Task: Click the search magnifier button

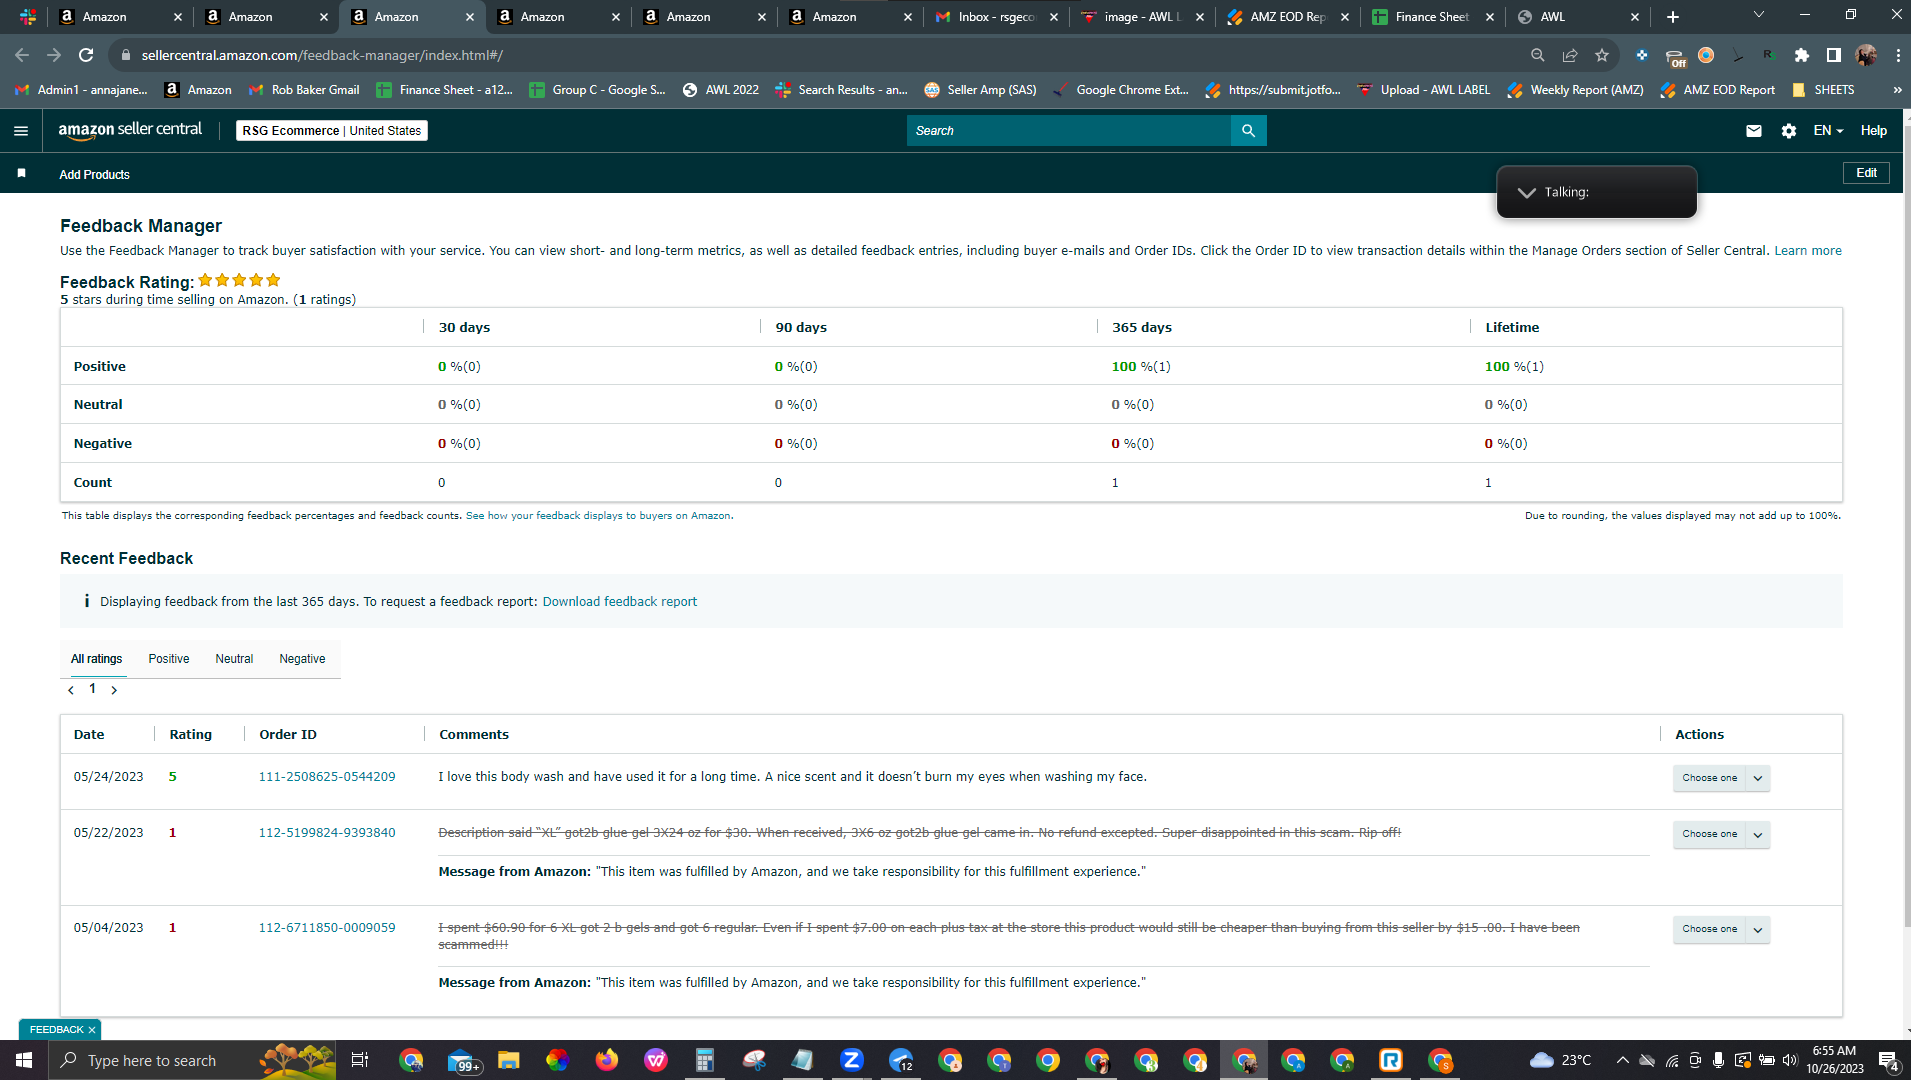Action: pyautogui.click(x=1248, y=131)
